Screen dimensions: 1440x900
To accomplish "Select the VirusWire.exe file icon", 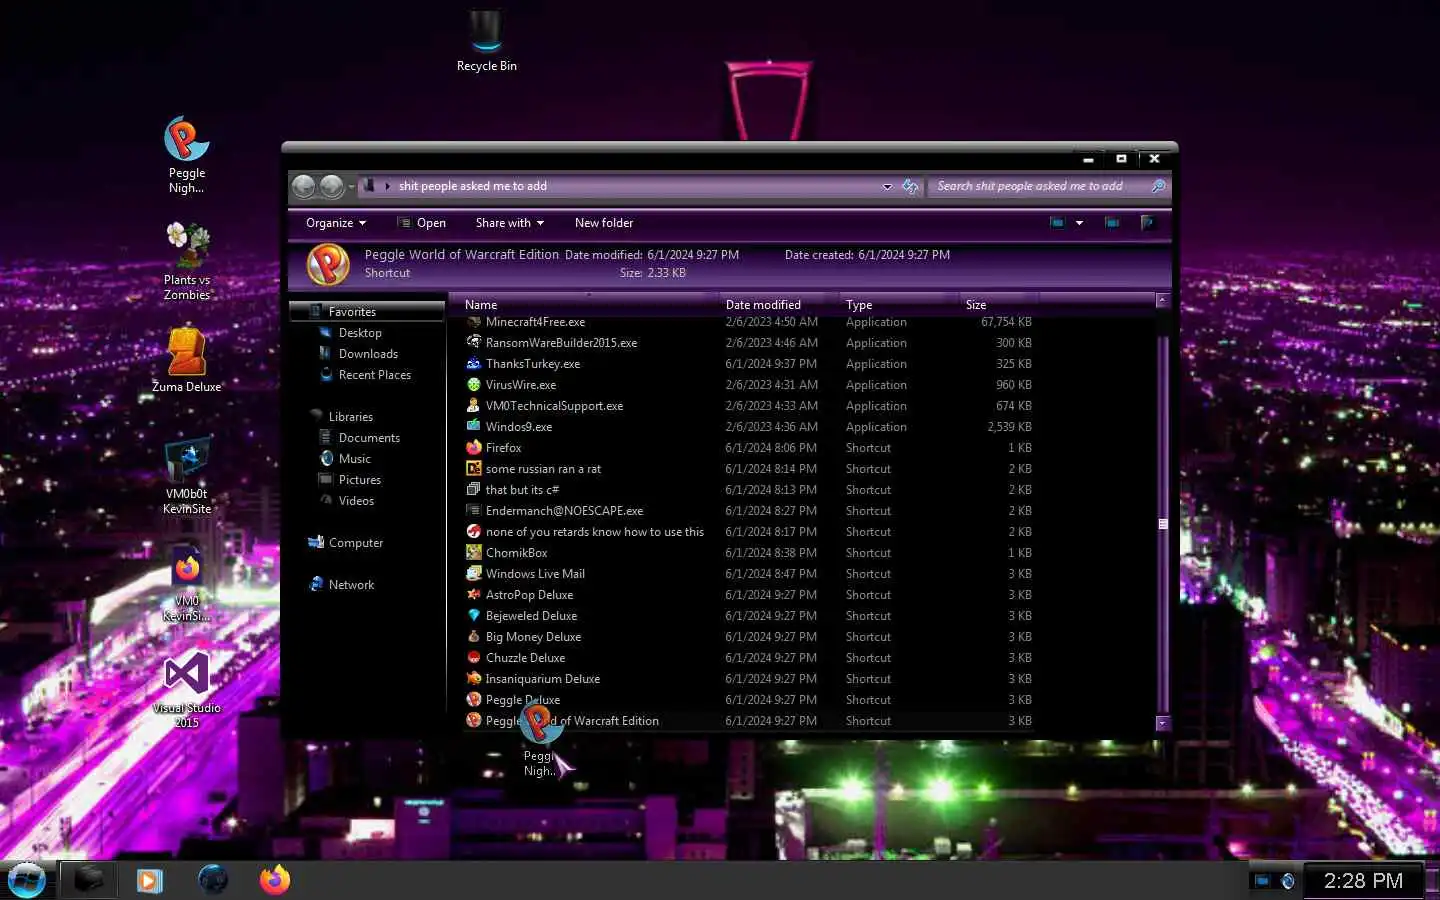I will point(474,385).
